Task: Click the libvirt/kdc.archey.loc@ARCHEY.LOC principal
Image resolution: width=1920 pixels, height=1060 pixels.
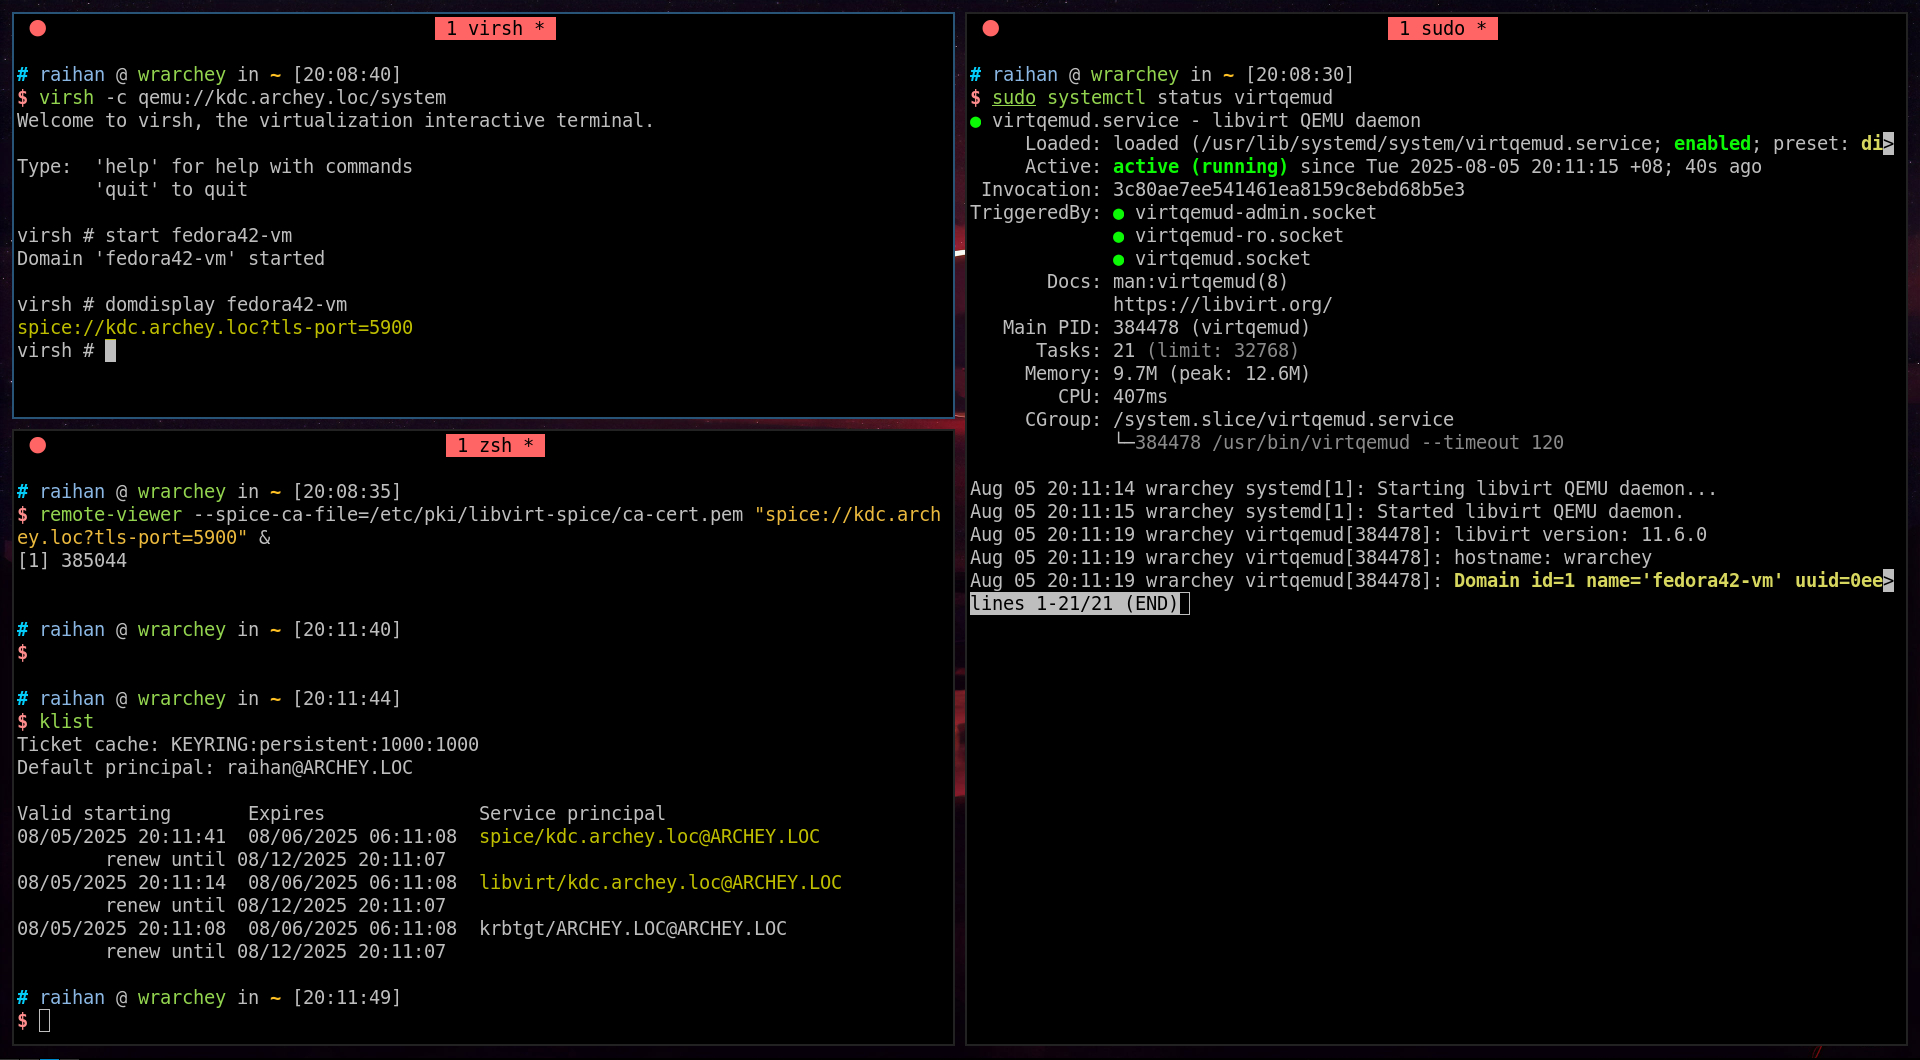Action: click(x=660, y=883)
